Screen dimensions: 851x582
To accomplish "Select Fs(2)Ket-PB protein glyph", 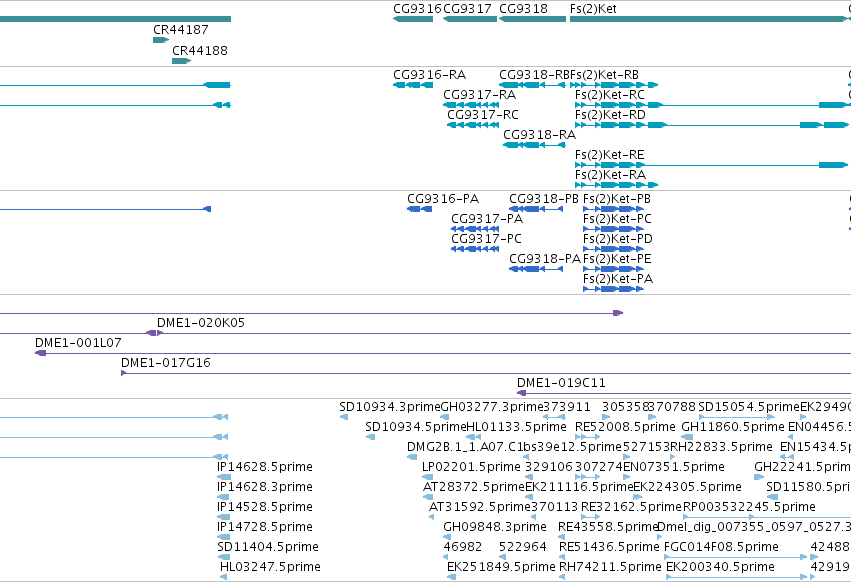I will [x=613, y=209].
